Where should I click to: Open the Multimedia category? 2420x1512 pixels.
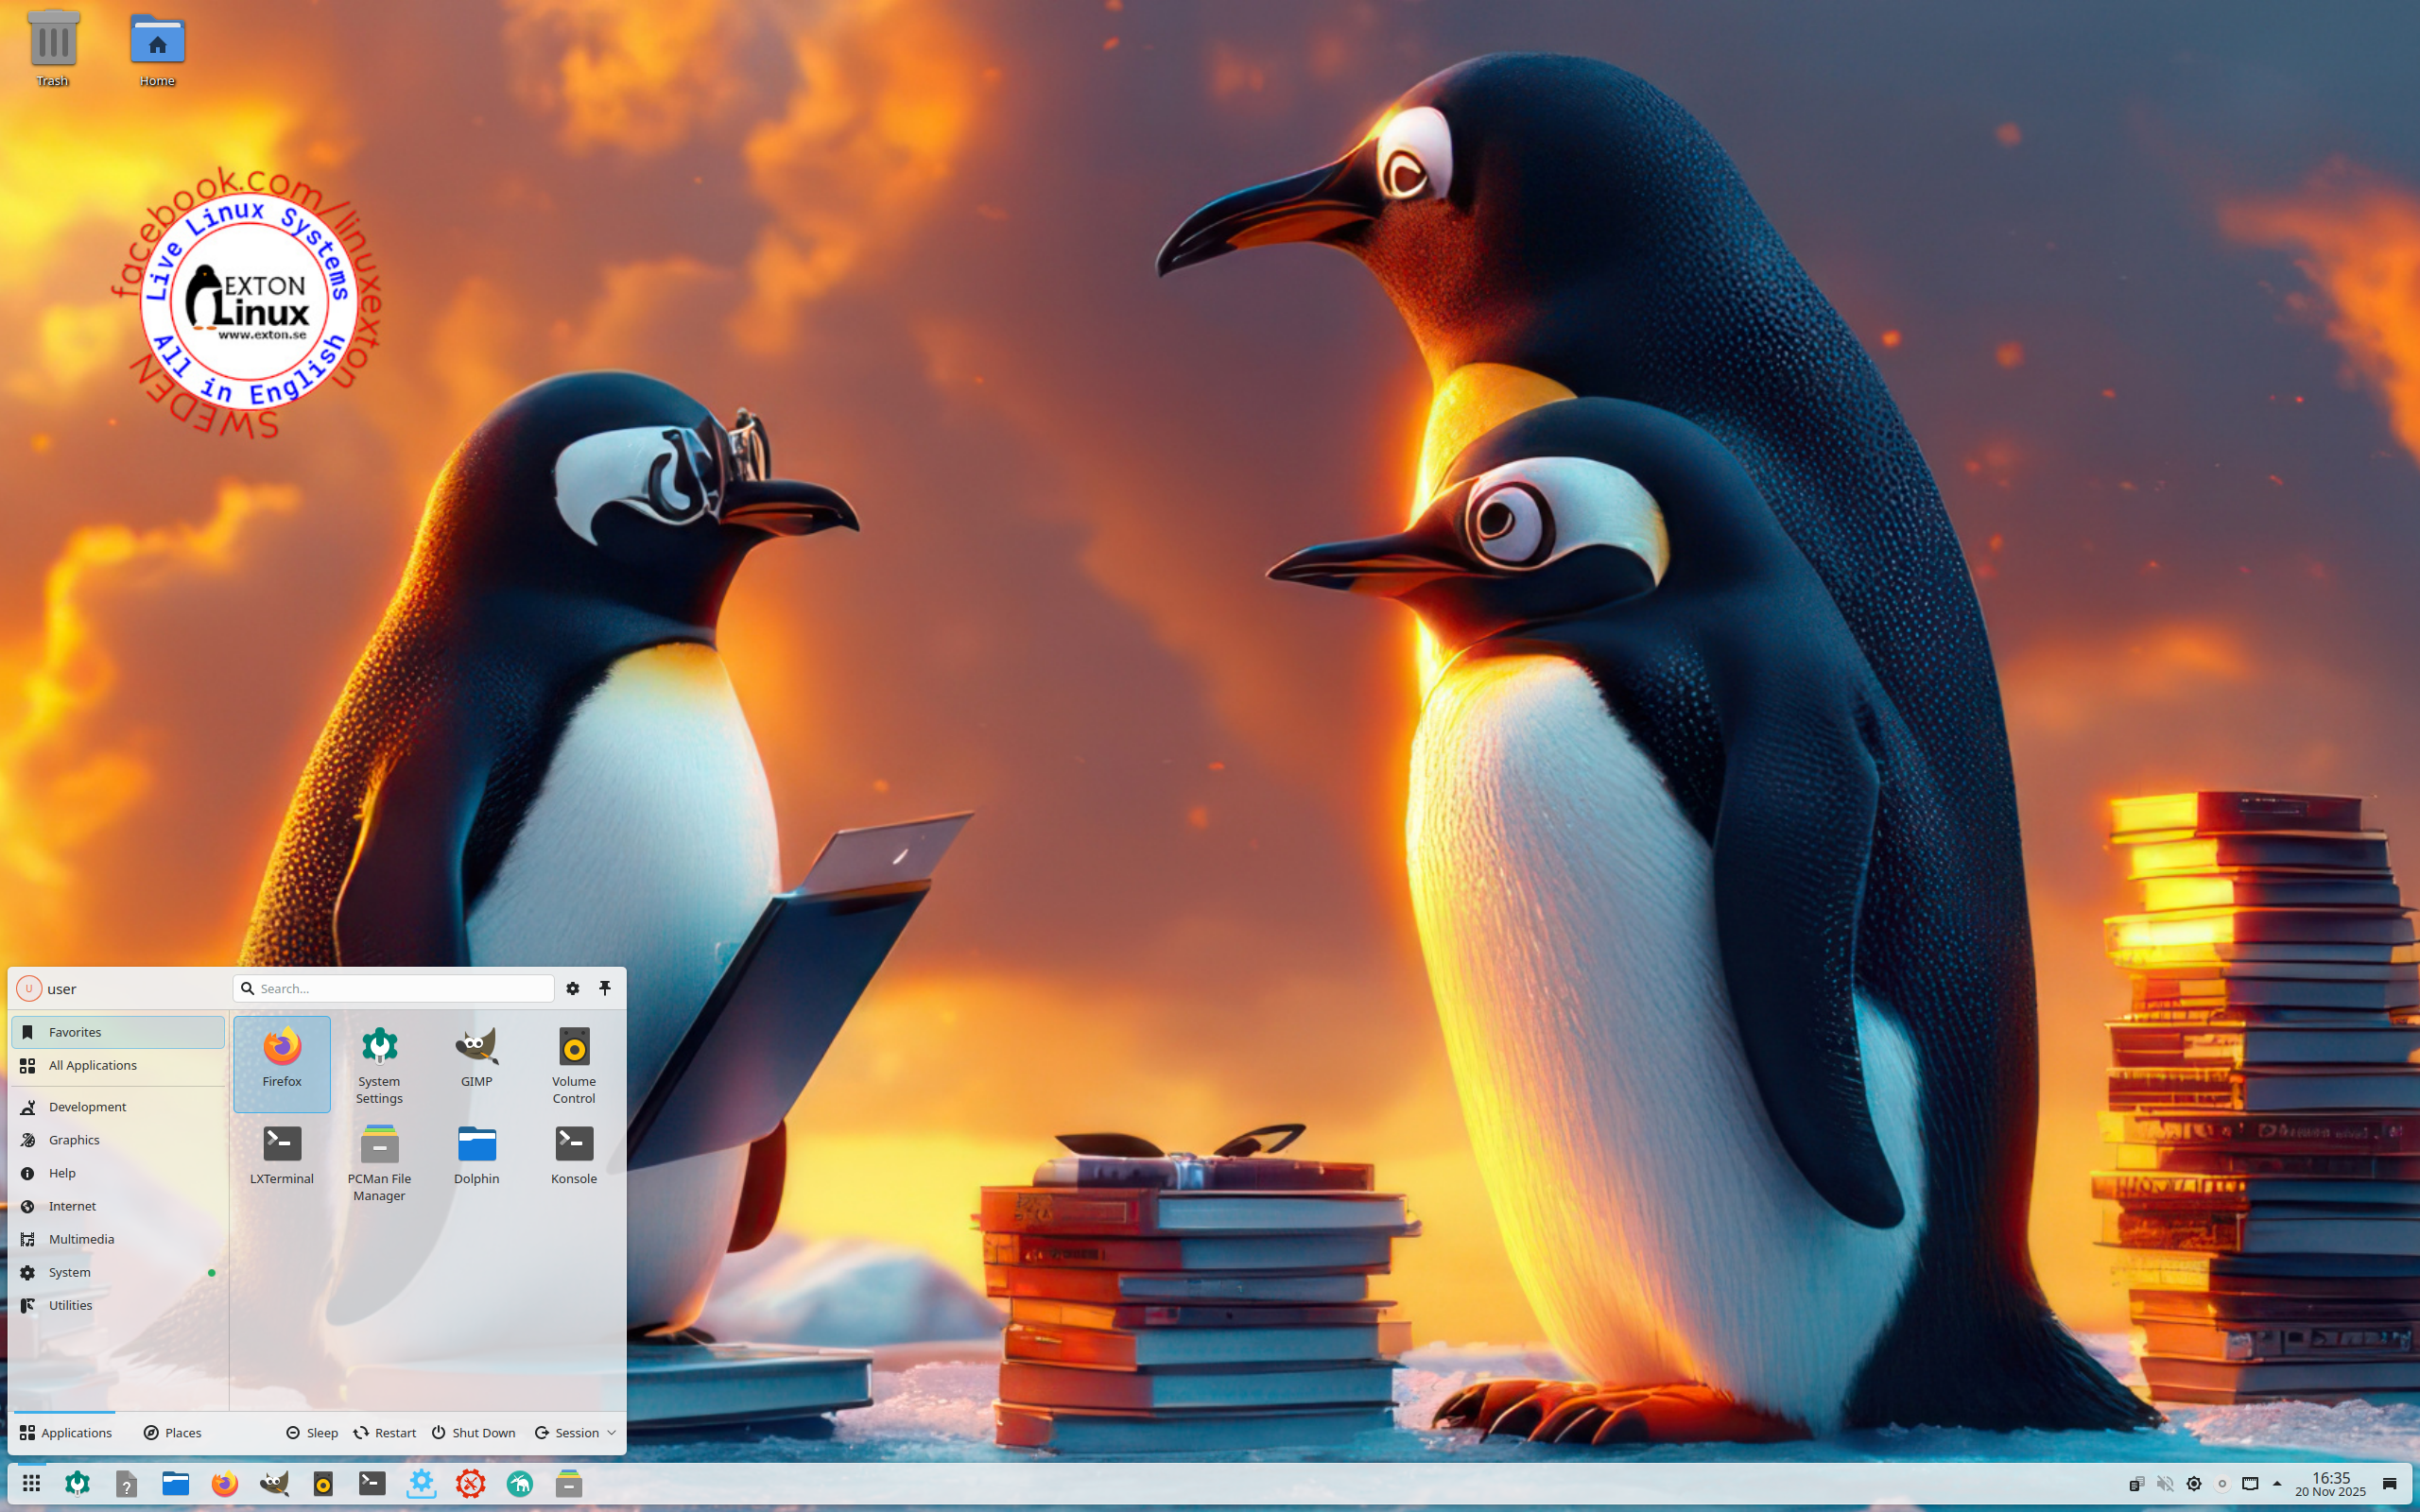tap(118, 1239)
